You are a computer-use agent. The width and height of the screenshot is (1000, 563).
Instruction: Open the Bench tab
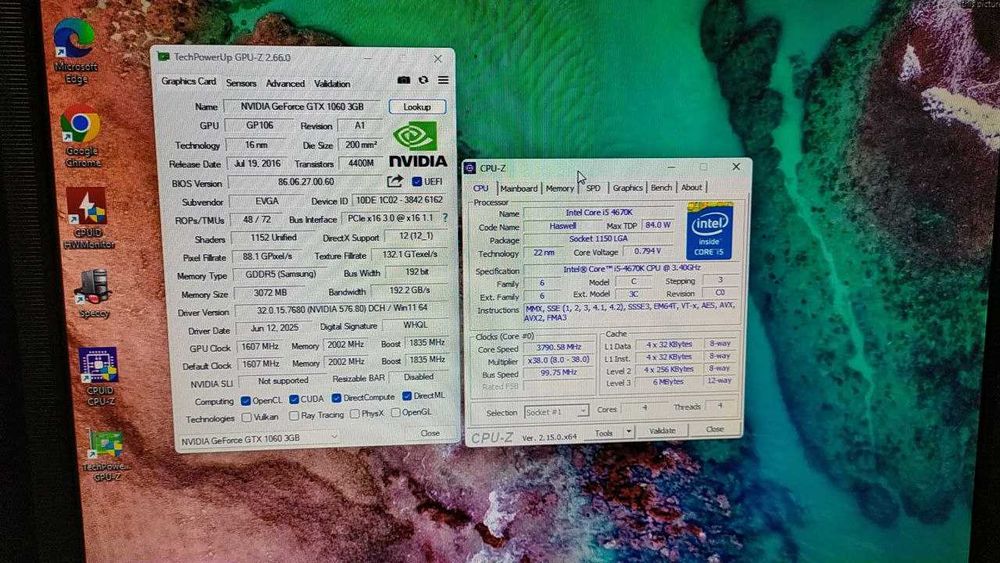pyautogui.click(x=661, y=187)
